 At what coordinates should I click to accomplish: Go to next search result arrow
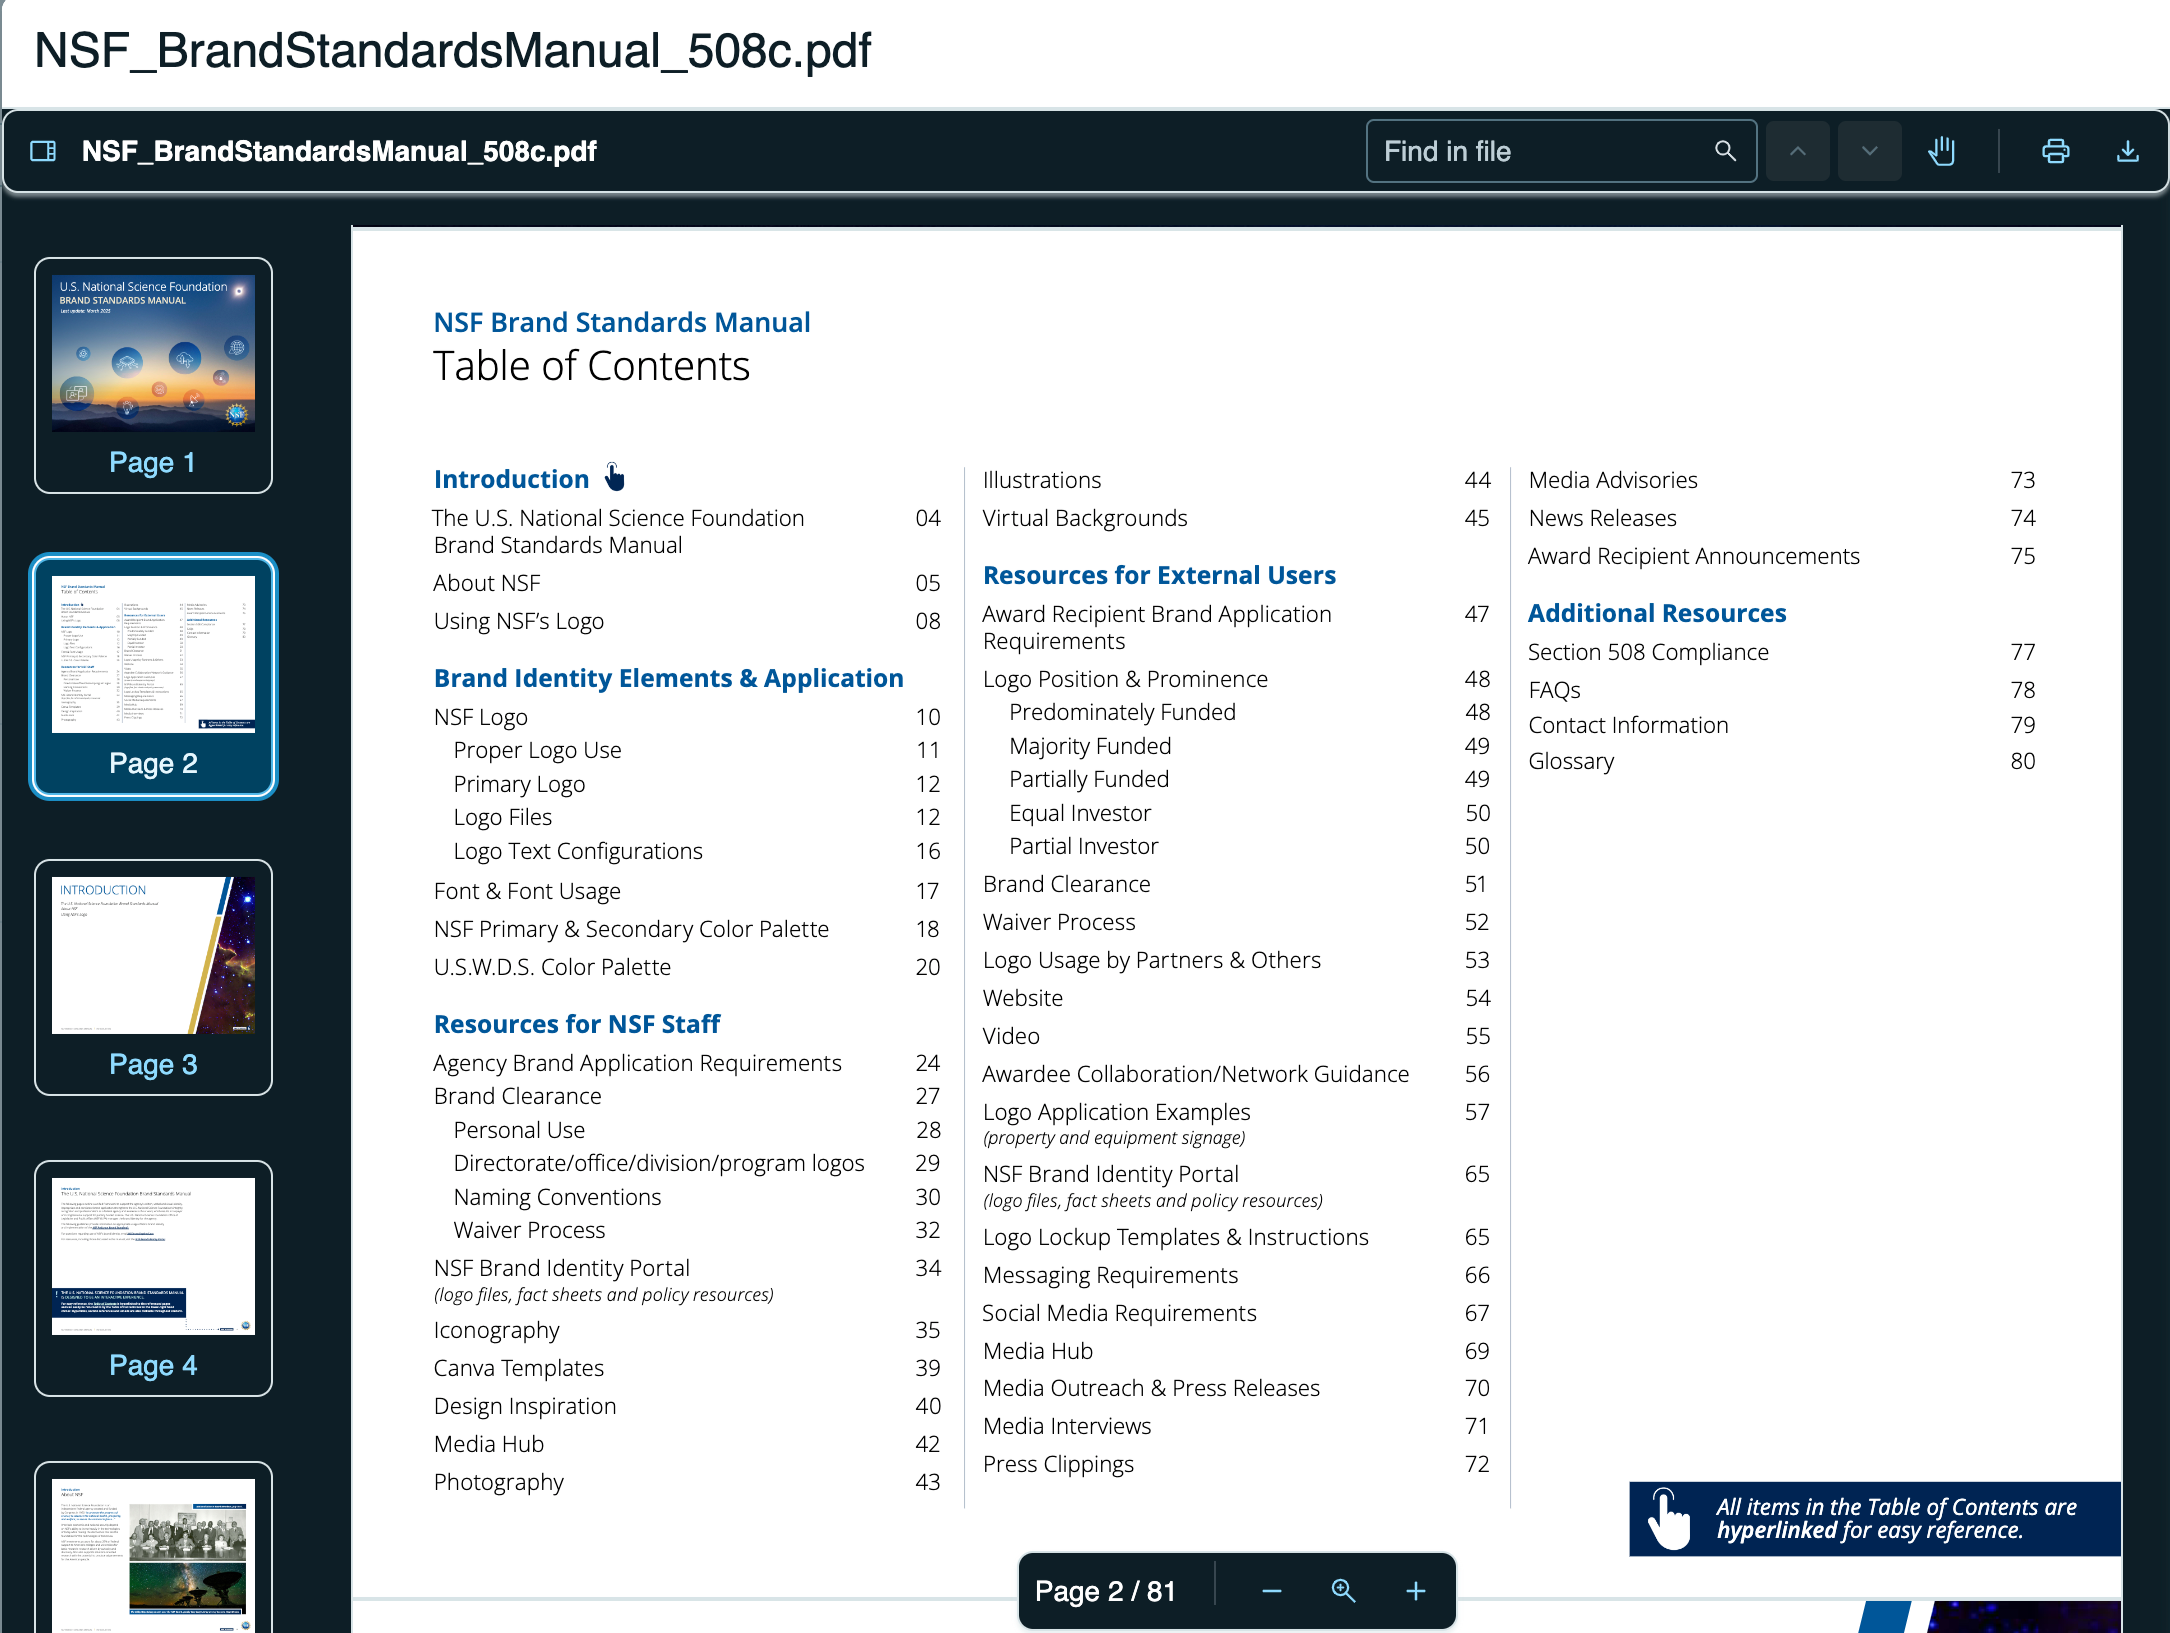1869,151
